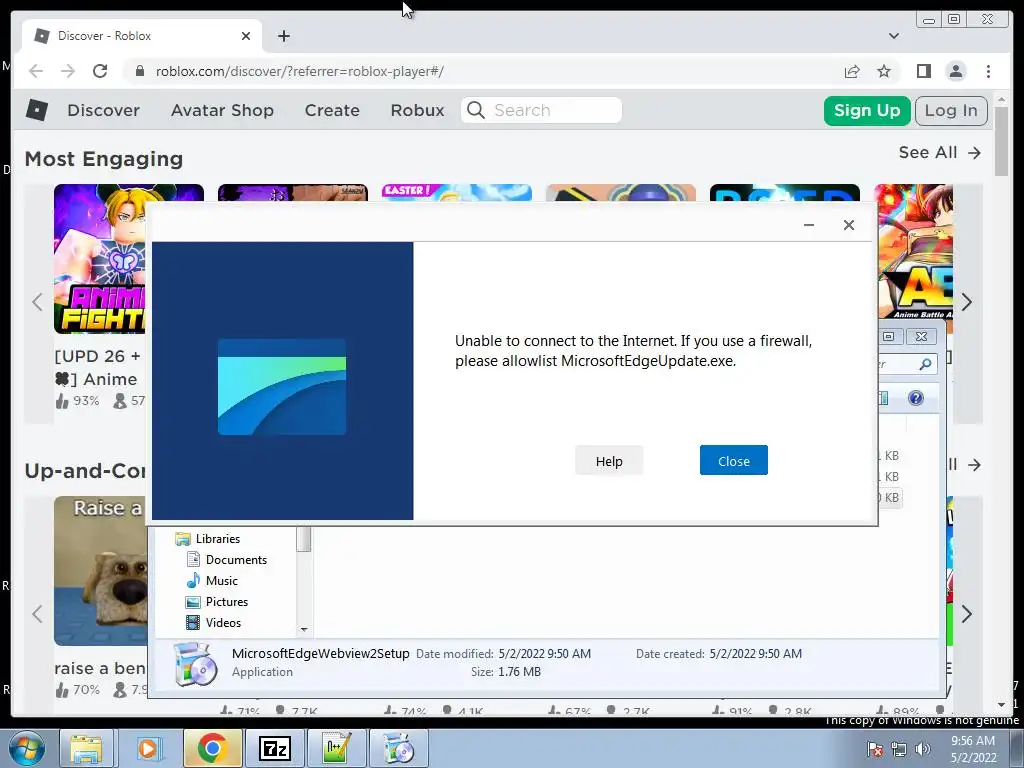This screenshot has width=1024, height=768.
Task: Open a new Chrome tab
Action: (x=283, y=36)
